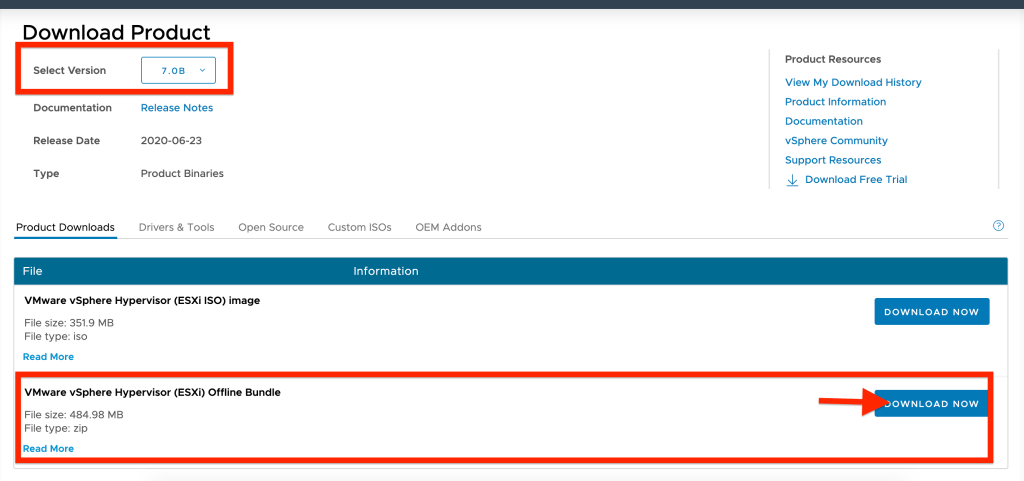The image size is (1024, 481).
Task: Download the ESXi ISO image
Action: pos(931,312)
